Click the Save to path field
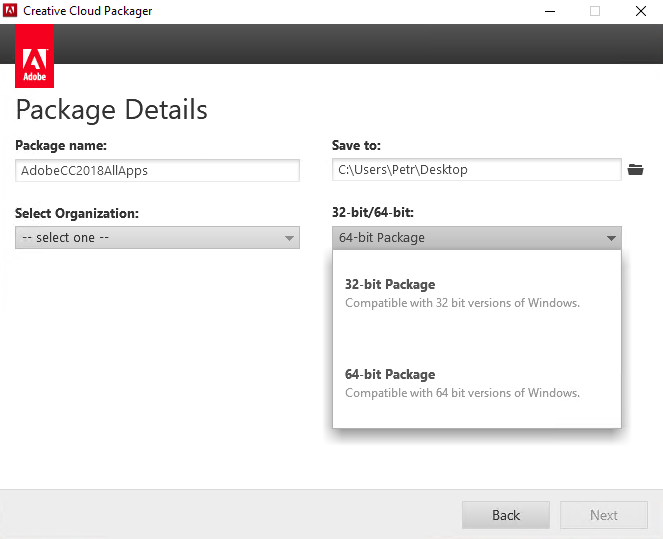The width and height of the screenshot is (663, 539). 477,170
